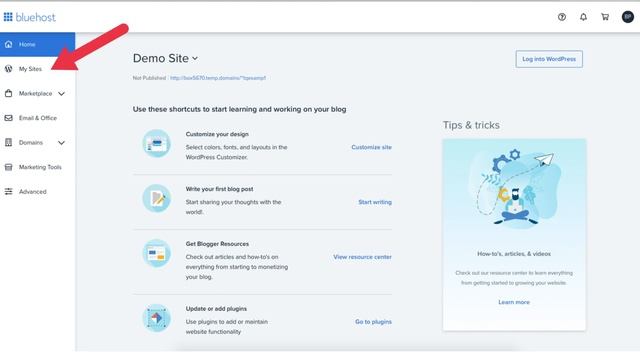Click the Update or add plugins icon

click(156, 318)
